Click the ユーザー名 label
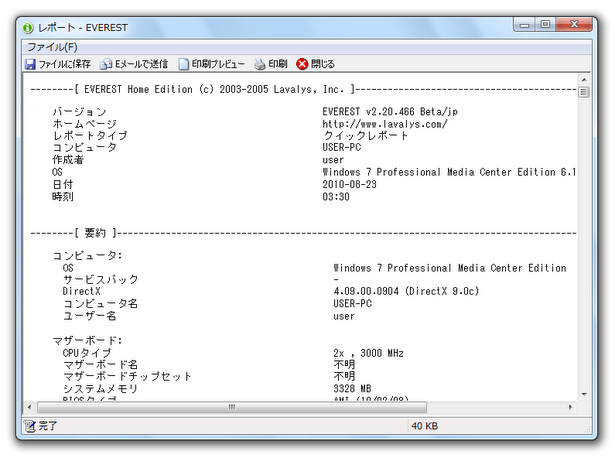 tap(90, 316)
